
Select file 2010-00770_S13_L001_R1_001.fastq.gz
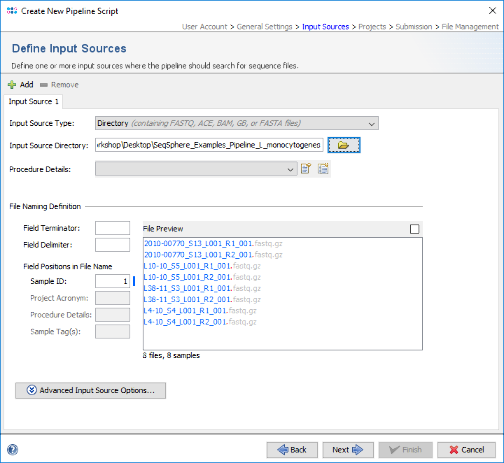213,243
